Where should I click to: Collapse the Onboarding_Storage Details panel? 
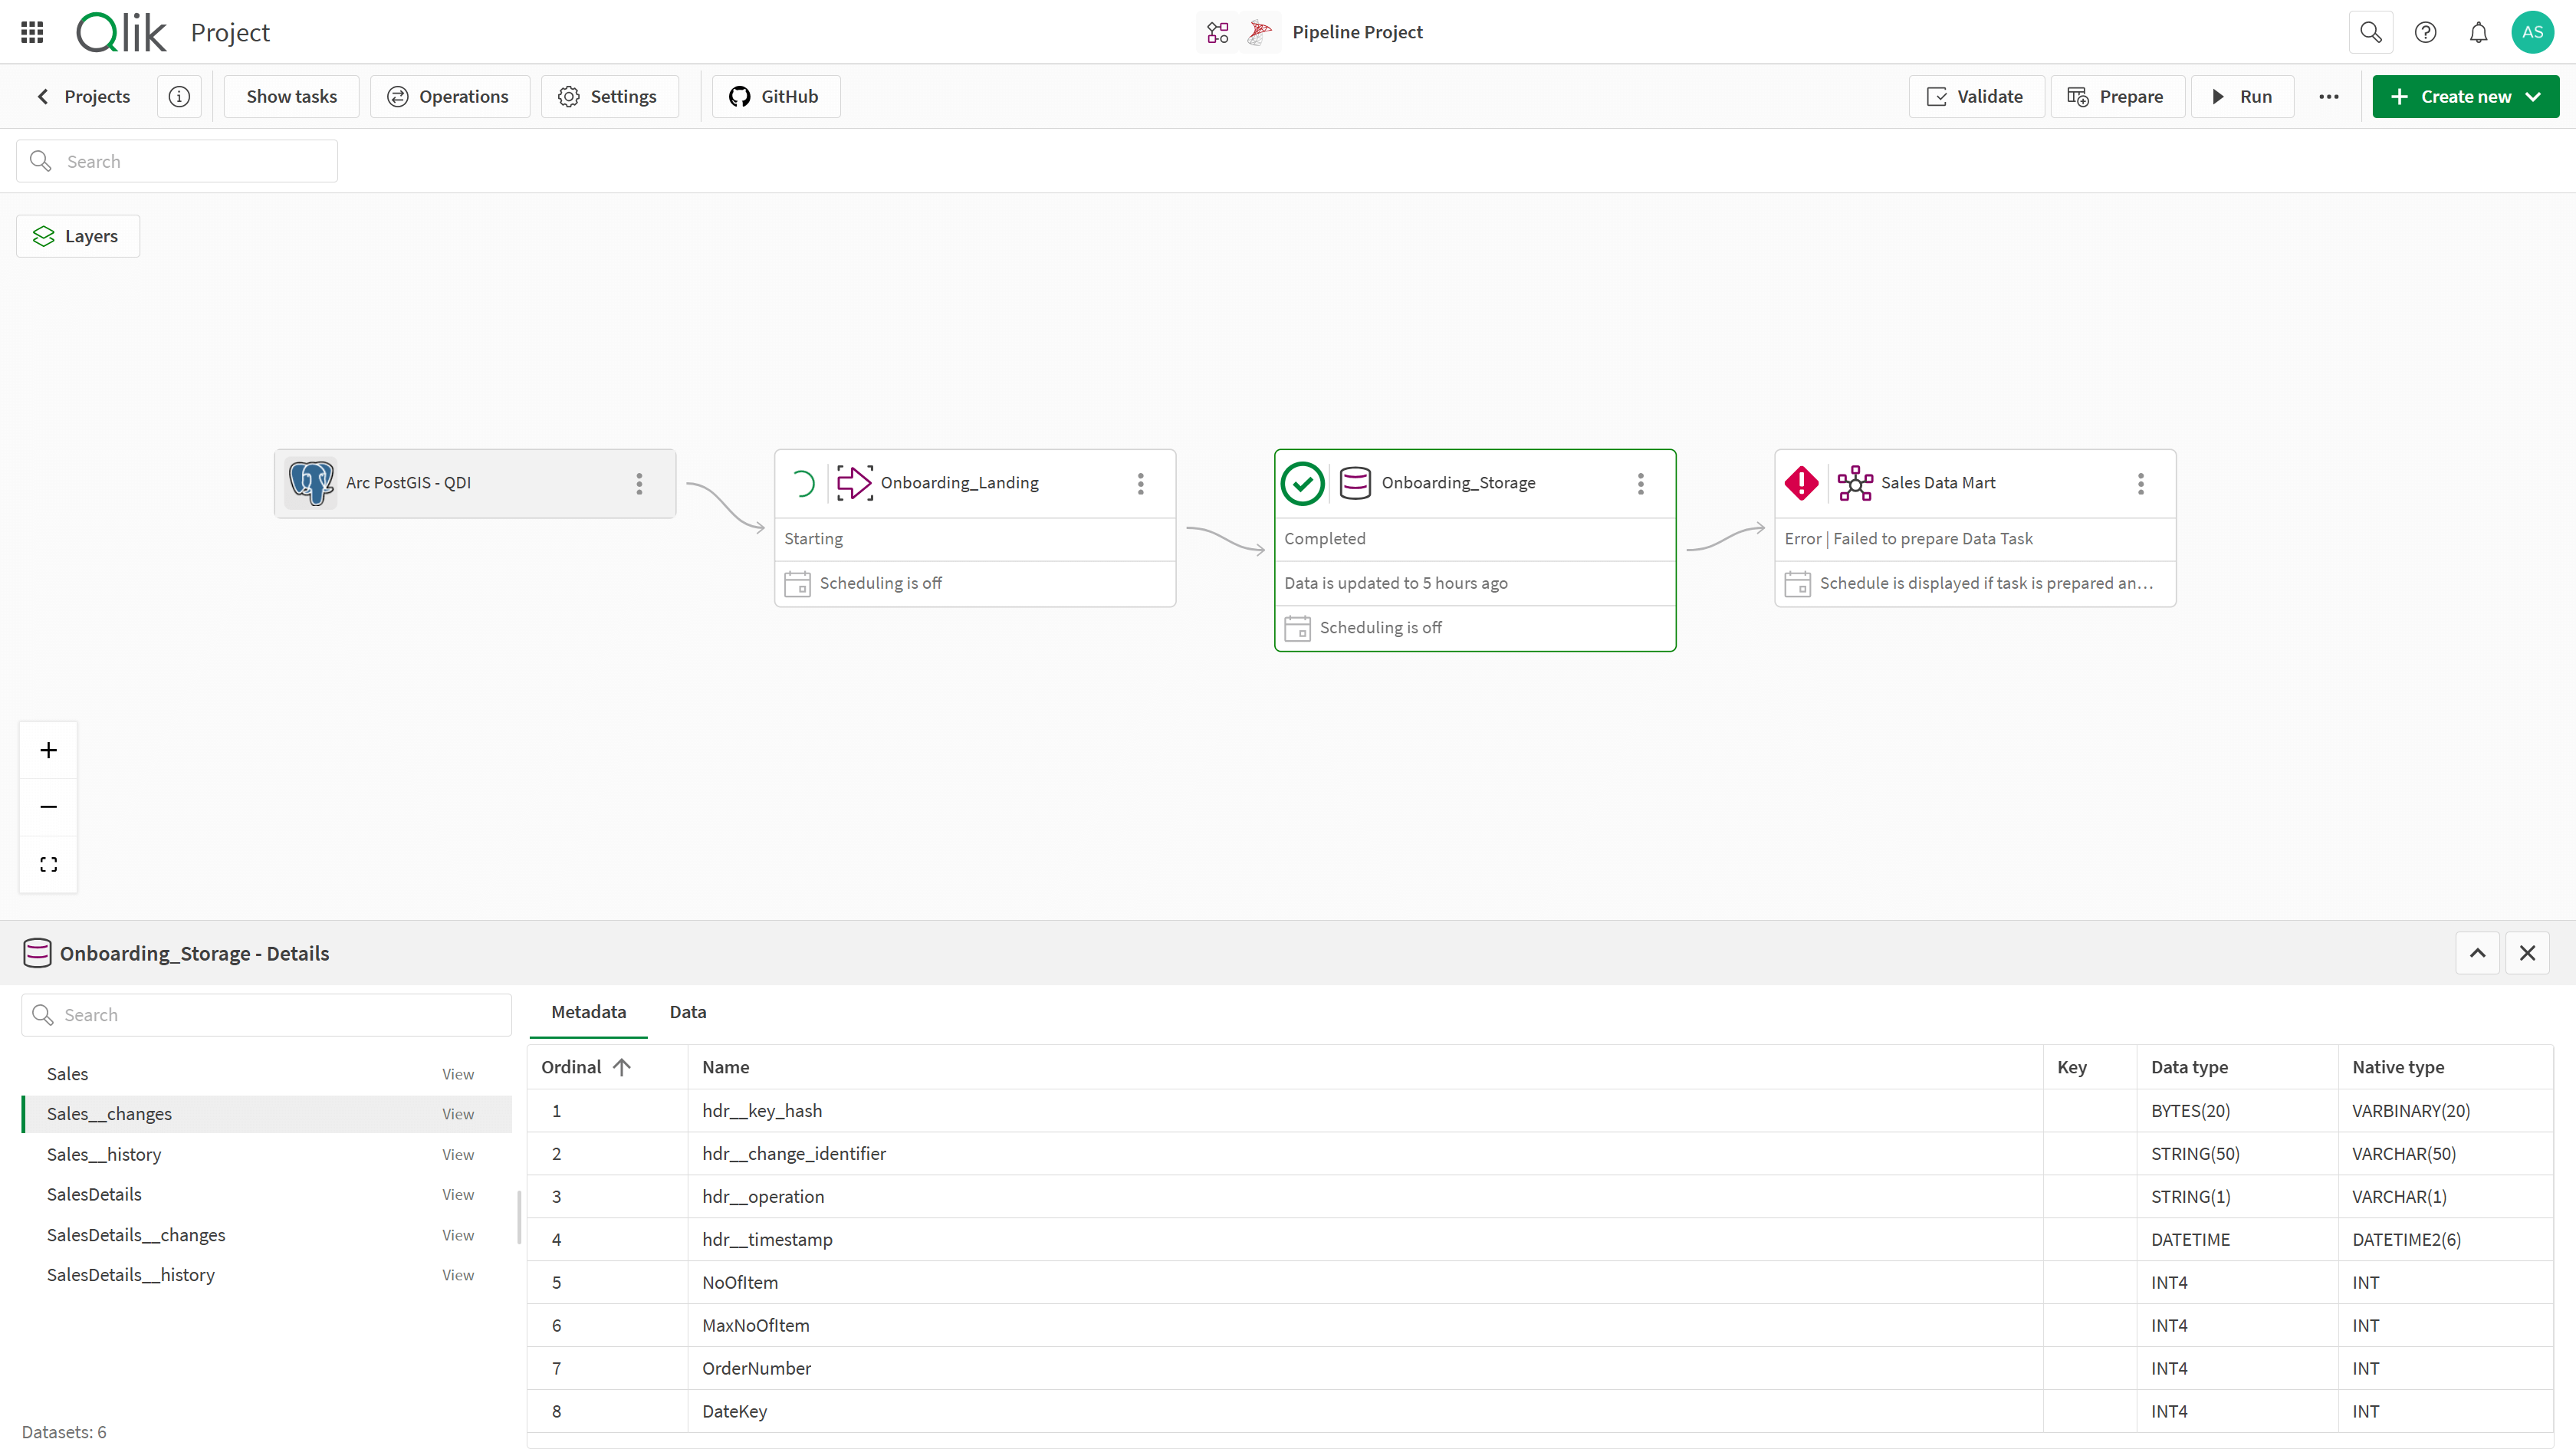click(2477, 953)
